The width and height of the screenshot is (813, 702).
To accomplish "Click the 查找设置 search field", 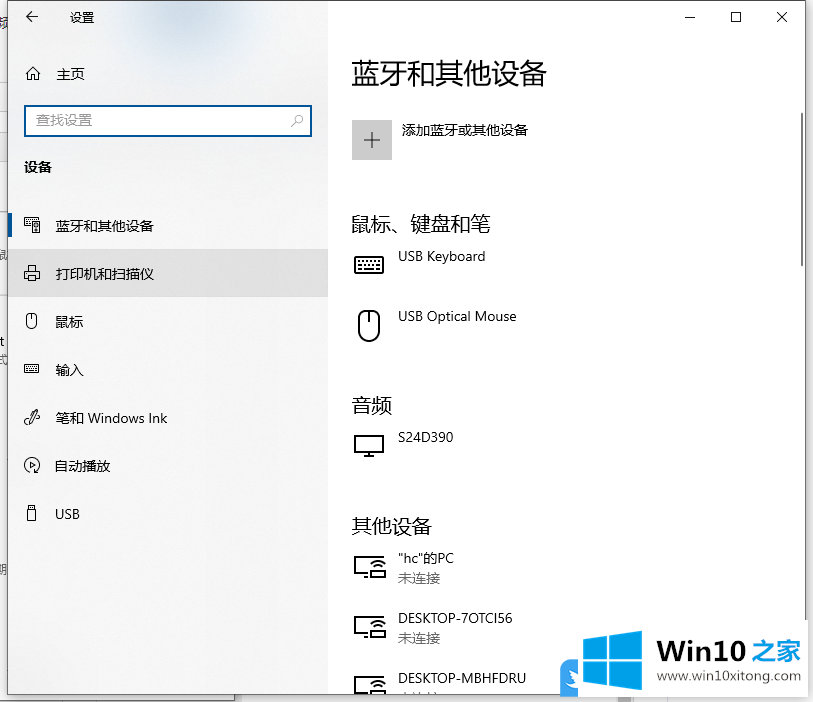I will (x=167, y=121).
